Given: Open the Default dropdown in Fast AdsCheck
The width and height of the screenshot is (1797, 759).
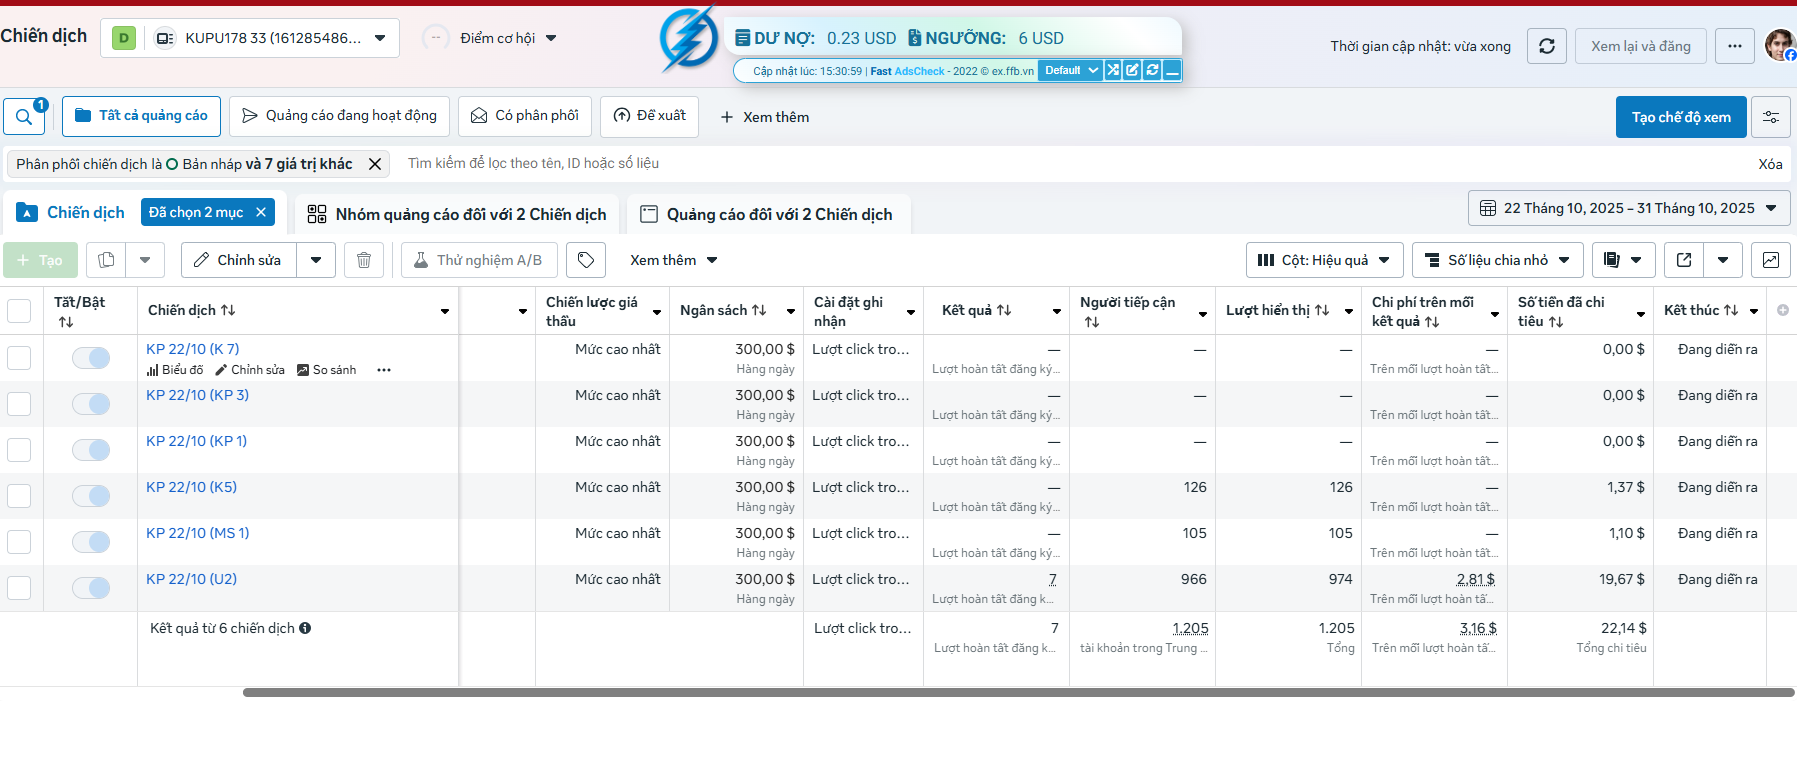Looking at the screenshot, I should [x=1070, y=70].
